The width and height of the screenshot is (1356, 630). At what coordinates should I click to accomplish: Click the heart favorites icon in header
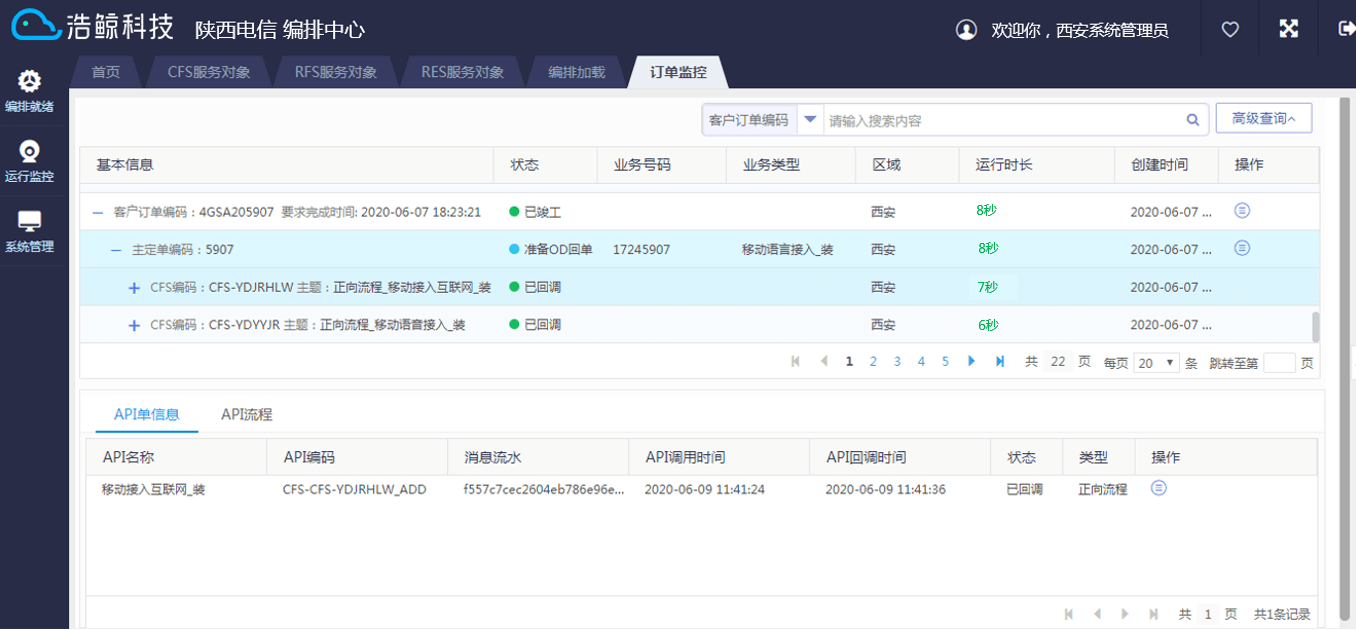1230,30
